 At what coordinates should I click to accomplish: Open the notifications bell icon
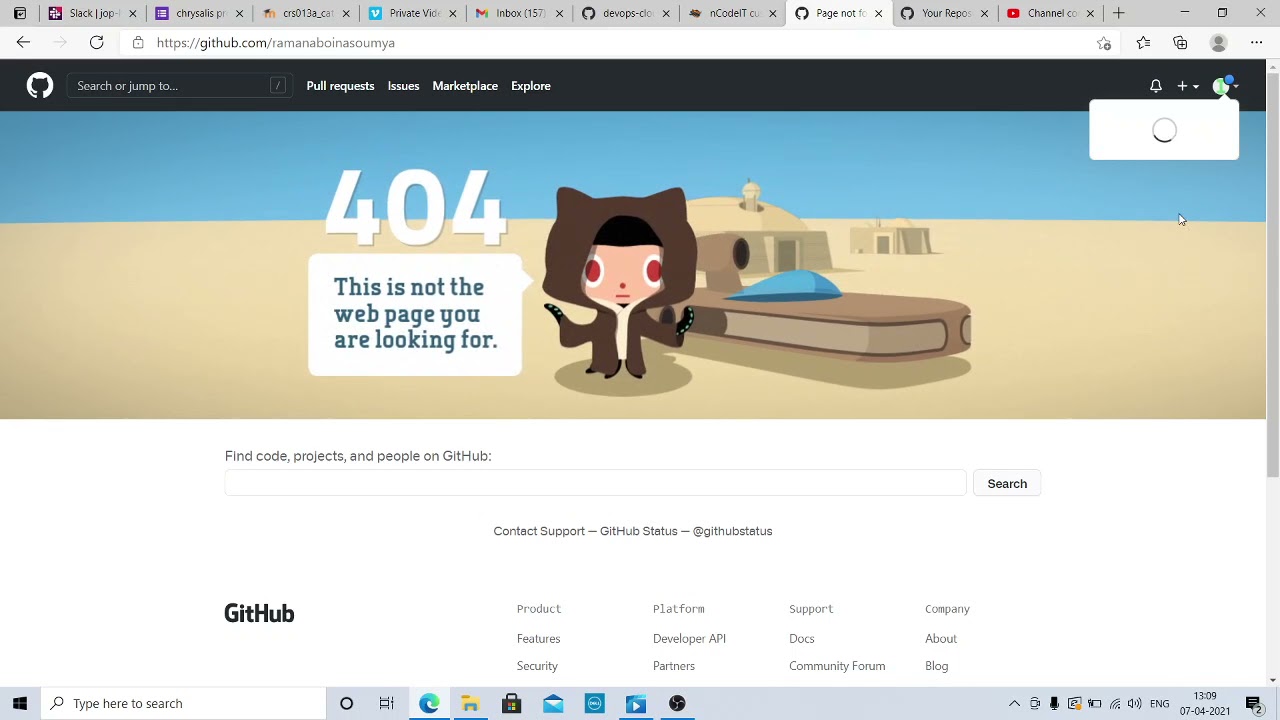click(1156, 86)
